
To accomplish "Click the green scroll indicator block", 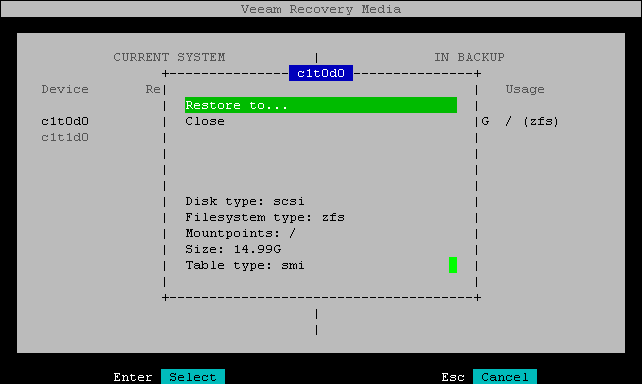I will coord(453,265).
